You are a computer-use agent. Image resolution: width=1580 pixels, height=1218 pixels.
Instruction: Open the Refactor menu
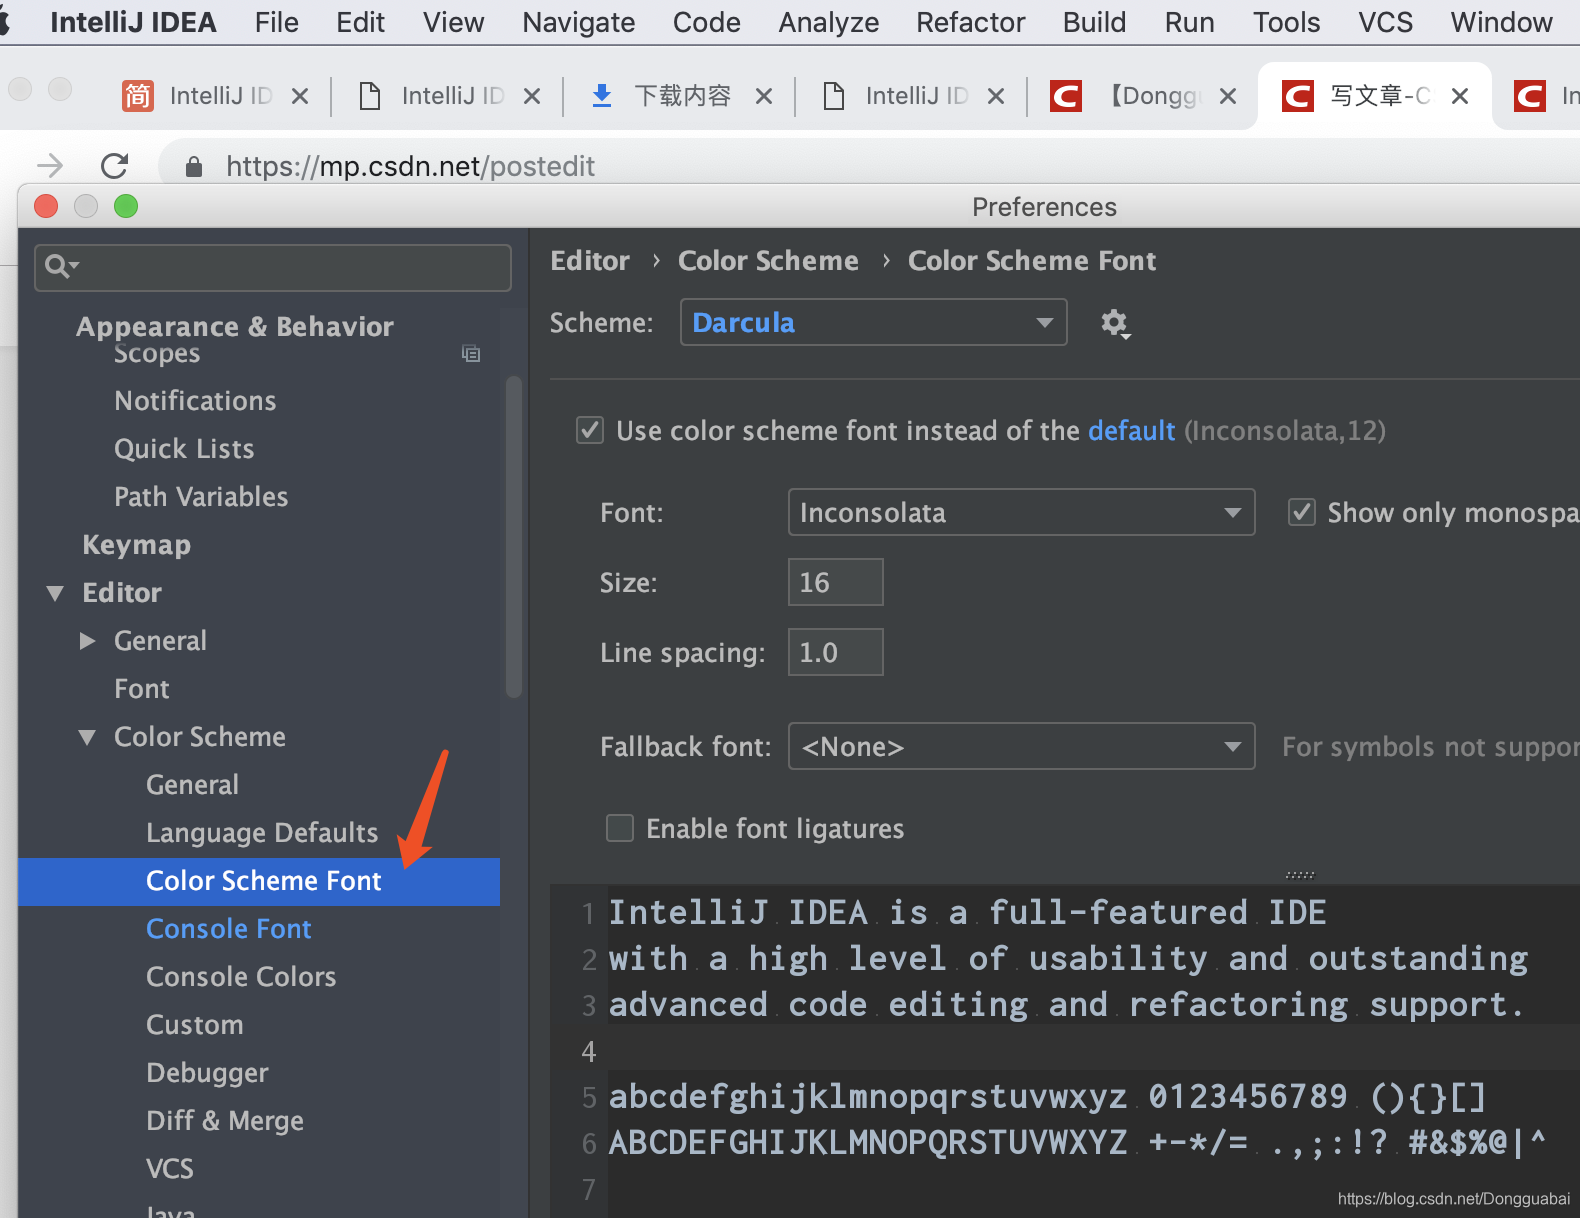point(970,22)
